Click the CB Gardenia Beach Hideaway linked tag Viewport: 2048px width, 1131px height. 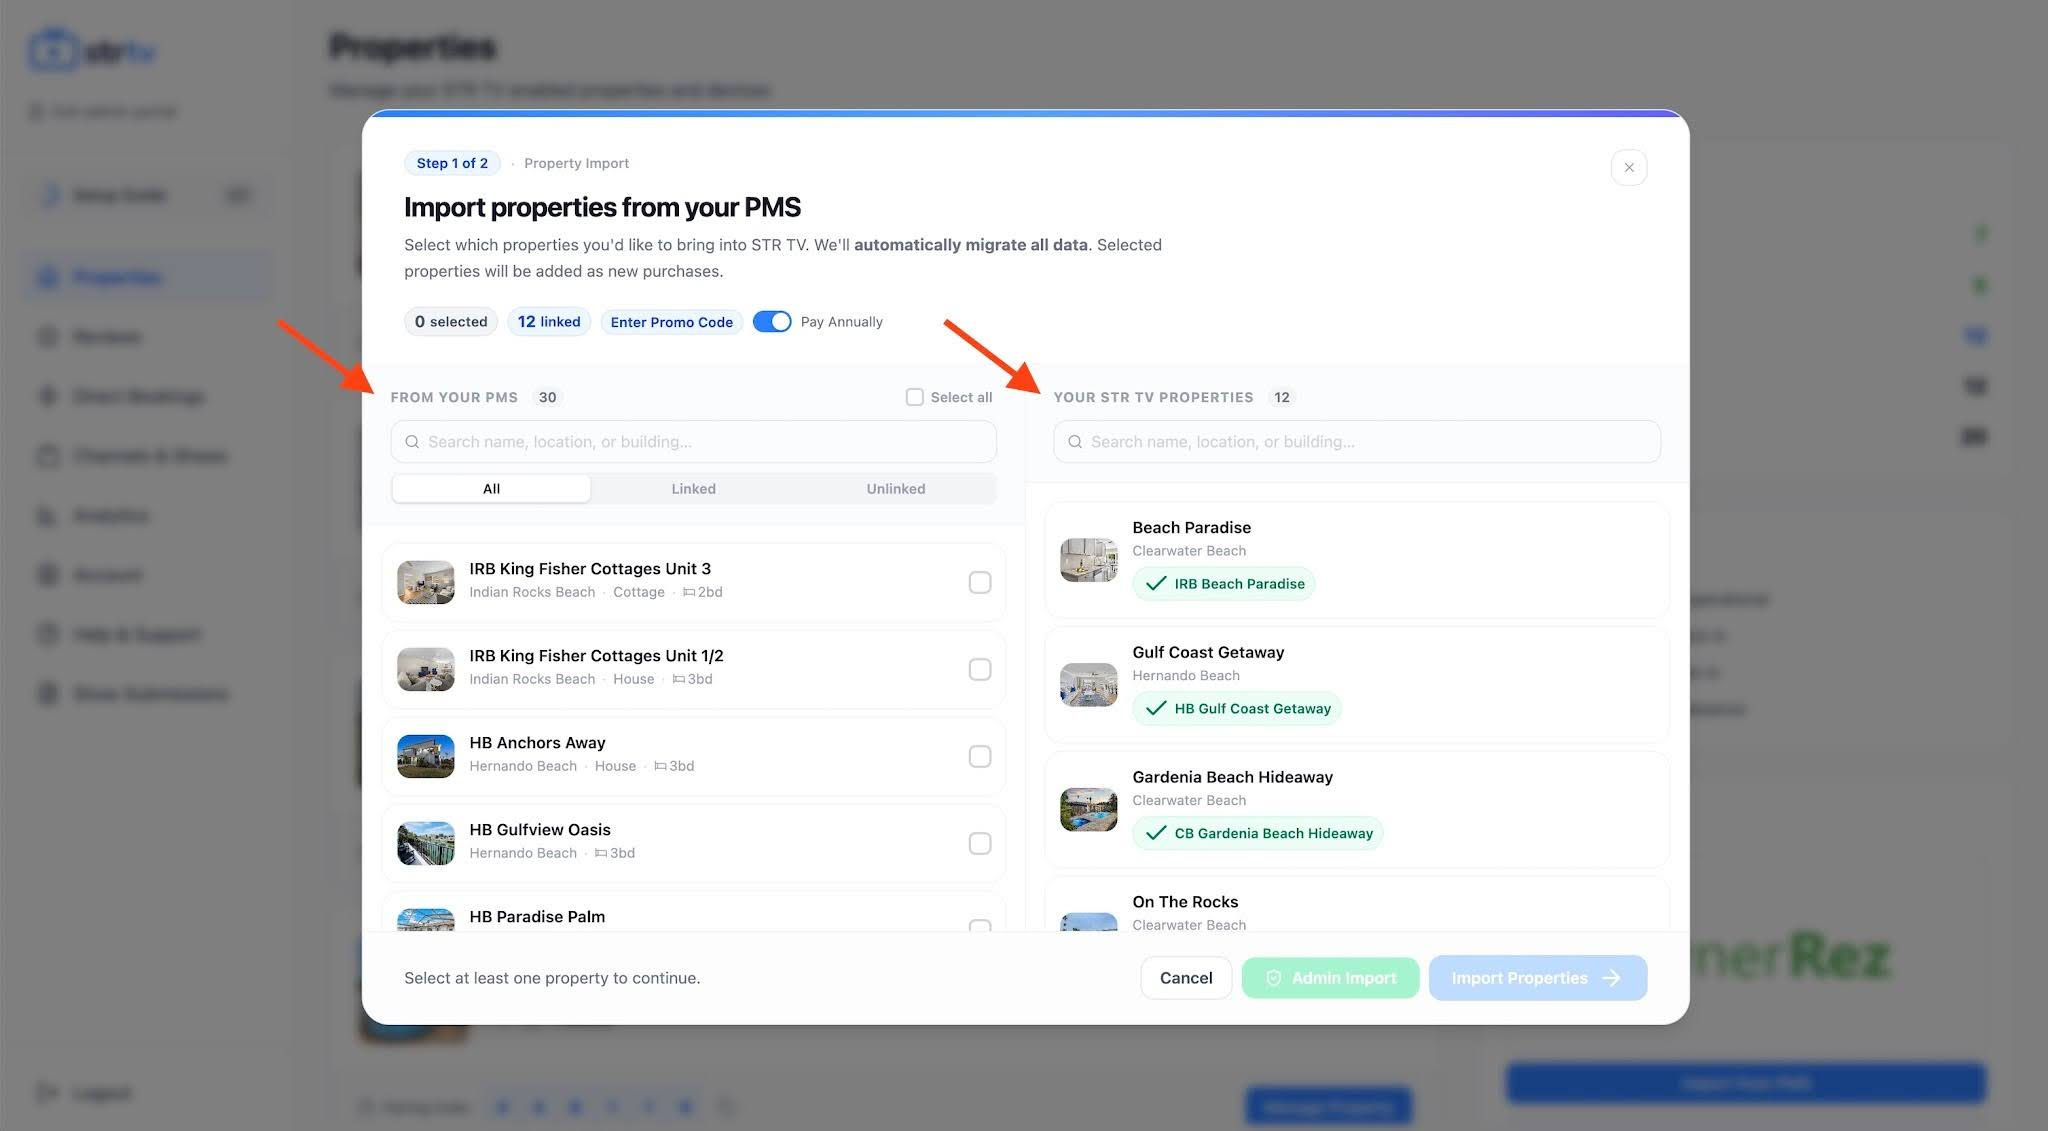coord(1258,834)
